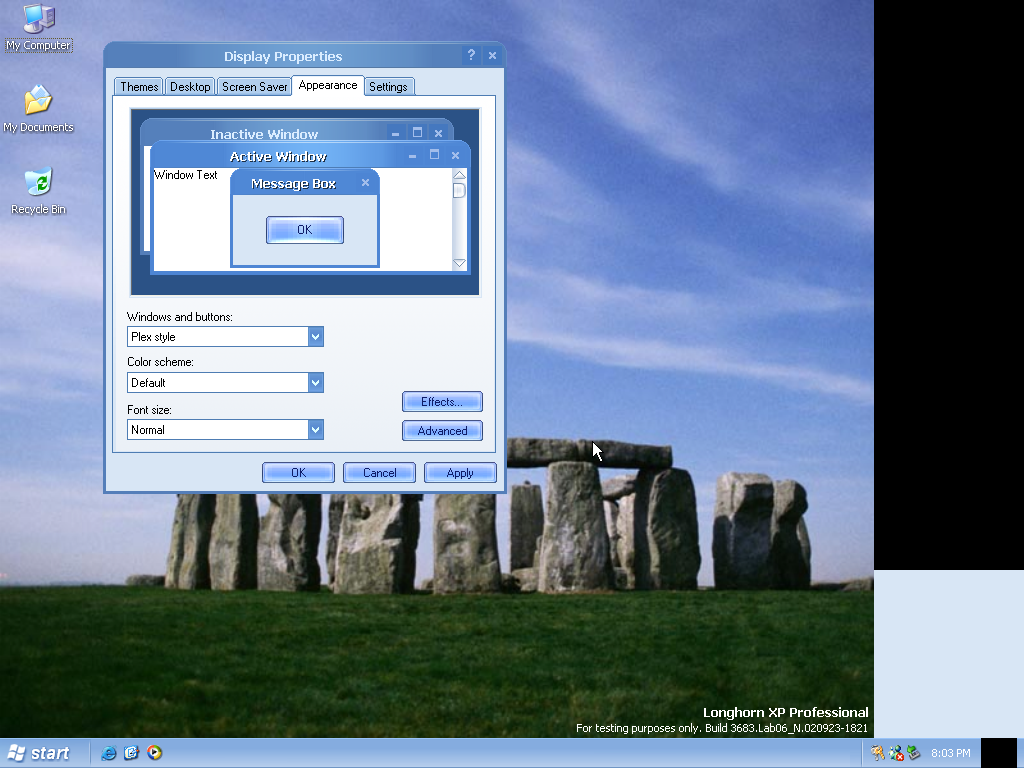The height and width of the screenshot is (768, 1024).
Task: Open the Start menu
Action: click(40, 753)
